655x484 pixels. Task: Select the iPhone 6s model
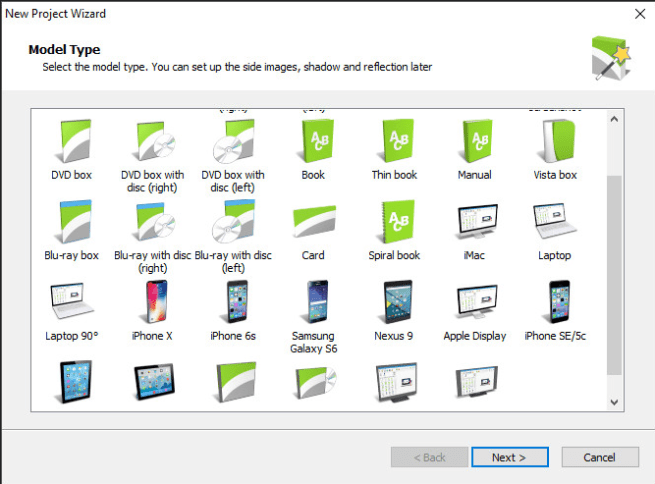point(233,312)
